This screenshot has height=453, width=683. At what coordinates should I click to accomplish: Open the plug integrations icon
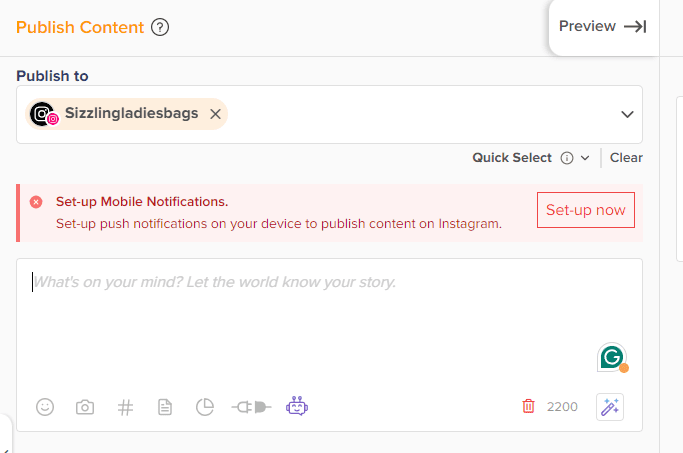point(251,407)
